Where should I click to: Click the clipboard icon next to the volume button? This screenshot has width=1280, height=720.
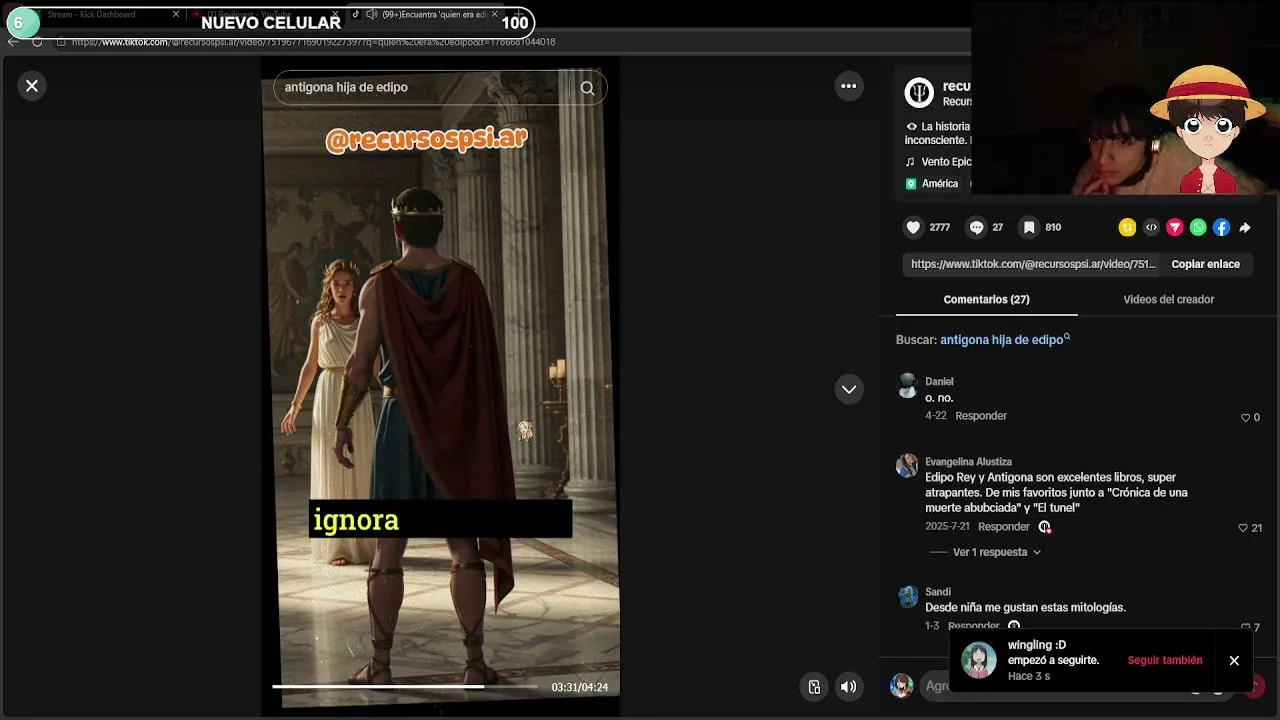pos(814,687)
